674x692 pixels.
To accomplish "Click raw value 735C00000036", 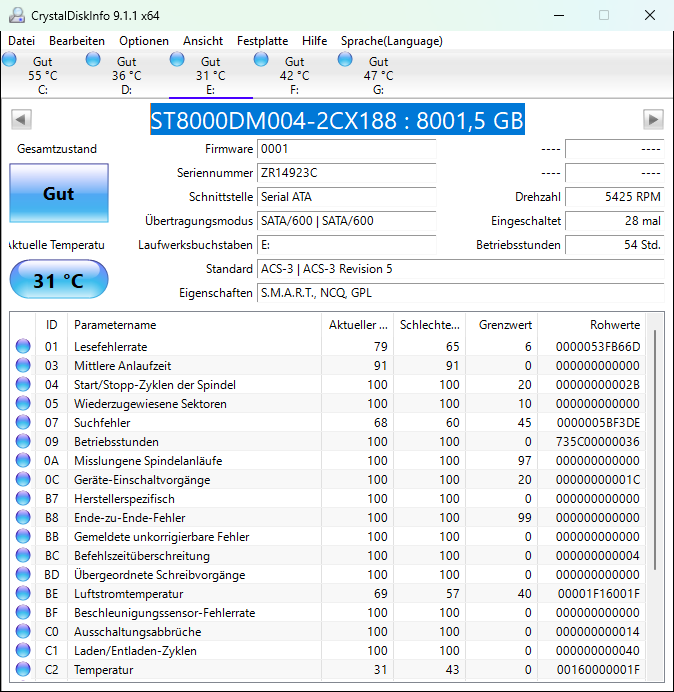I will 598,441.
